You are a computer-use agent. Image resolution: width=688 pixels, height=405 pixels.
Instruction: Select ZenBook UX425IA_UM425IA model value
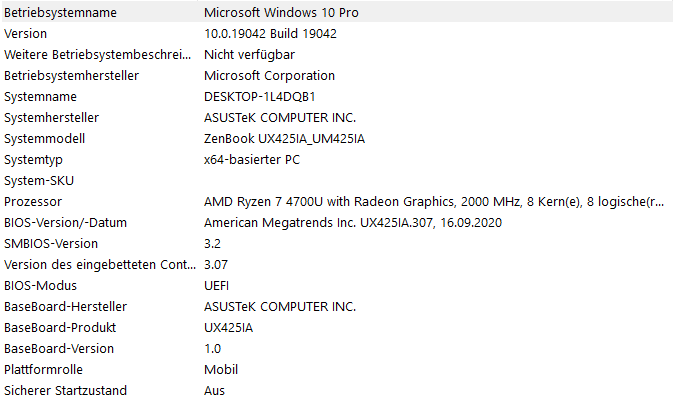284,139
